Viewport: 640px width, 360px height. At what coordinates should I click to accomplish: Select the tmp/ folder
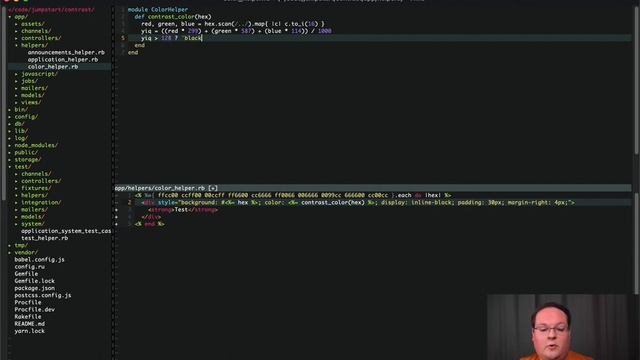click(x=21, y=245)
